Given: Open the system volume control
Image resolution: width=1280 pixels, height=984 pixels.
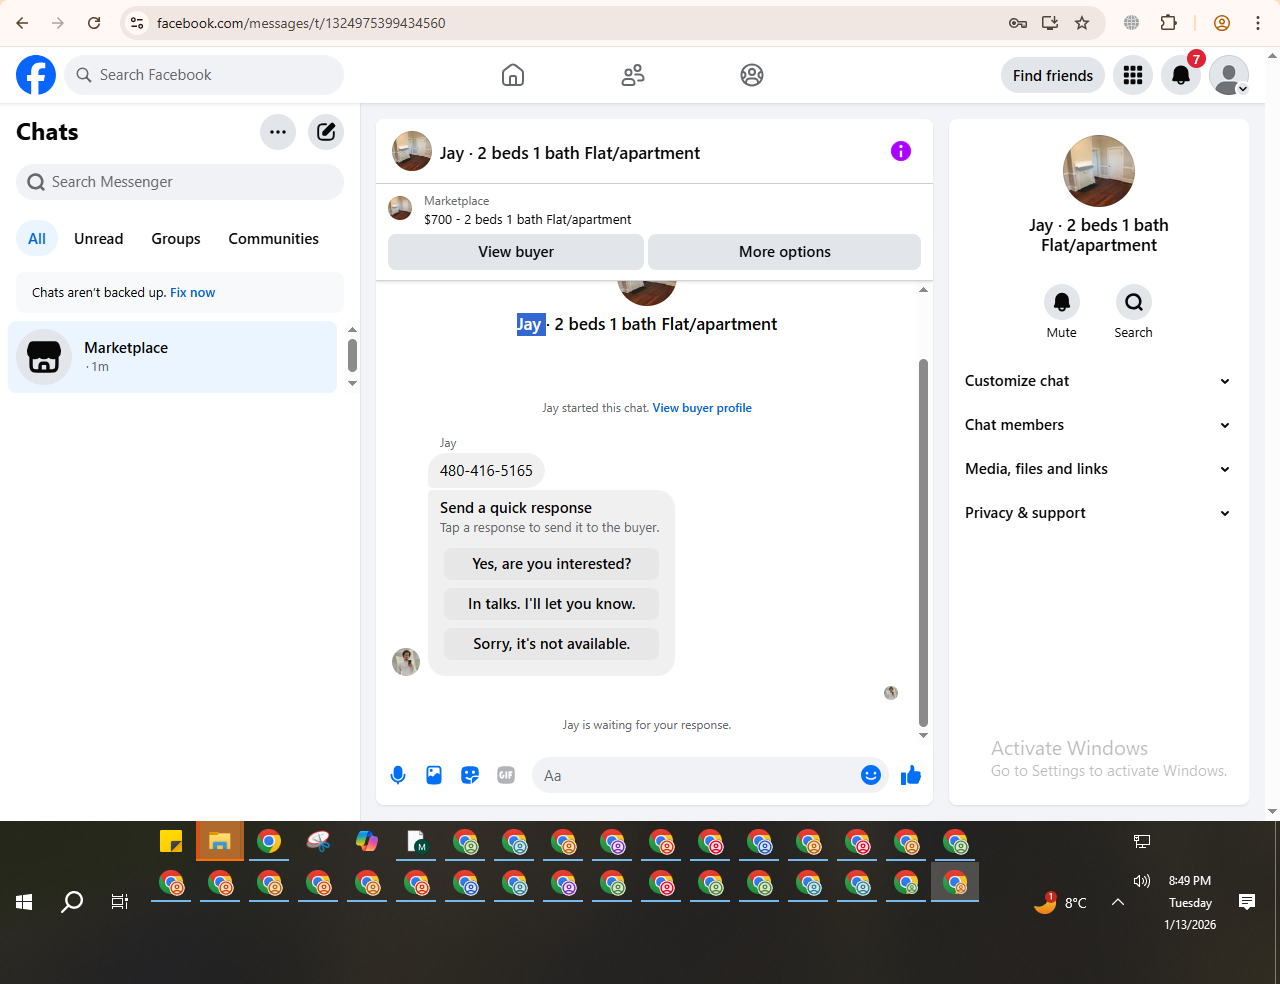Looking at the screenshot, I should coord(1142,881).
